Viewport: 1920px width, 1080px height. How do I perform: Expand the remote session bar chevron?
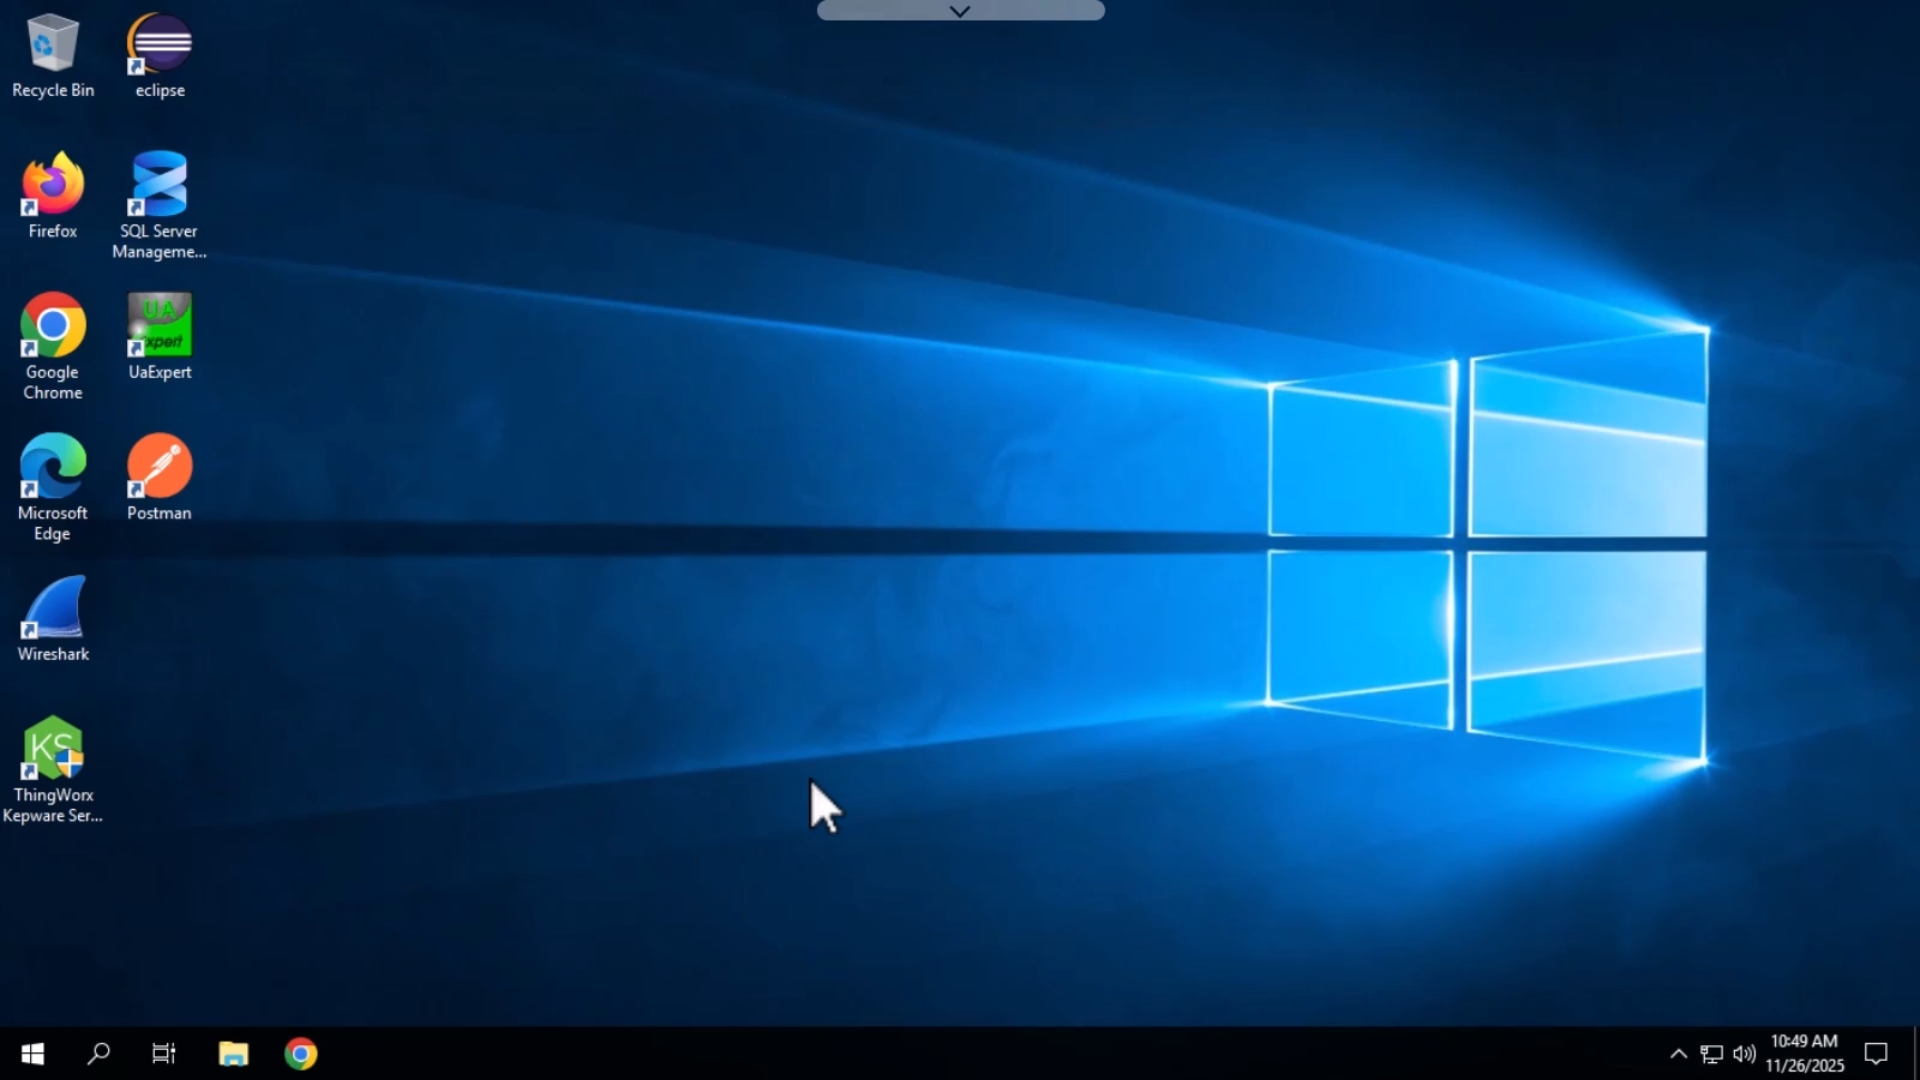[x=960, y=11]
